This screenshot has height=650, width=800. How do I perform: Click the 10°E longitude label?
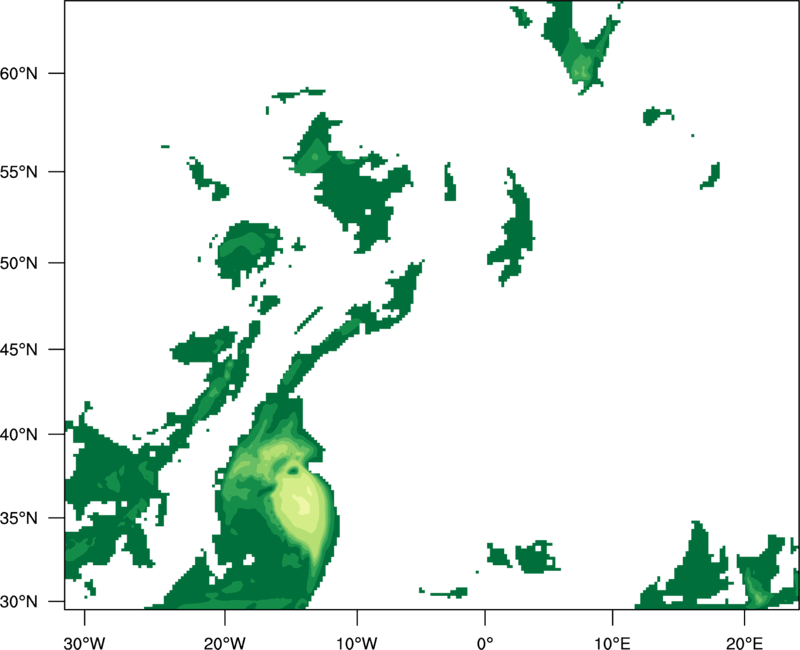point(612,643)
